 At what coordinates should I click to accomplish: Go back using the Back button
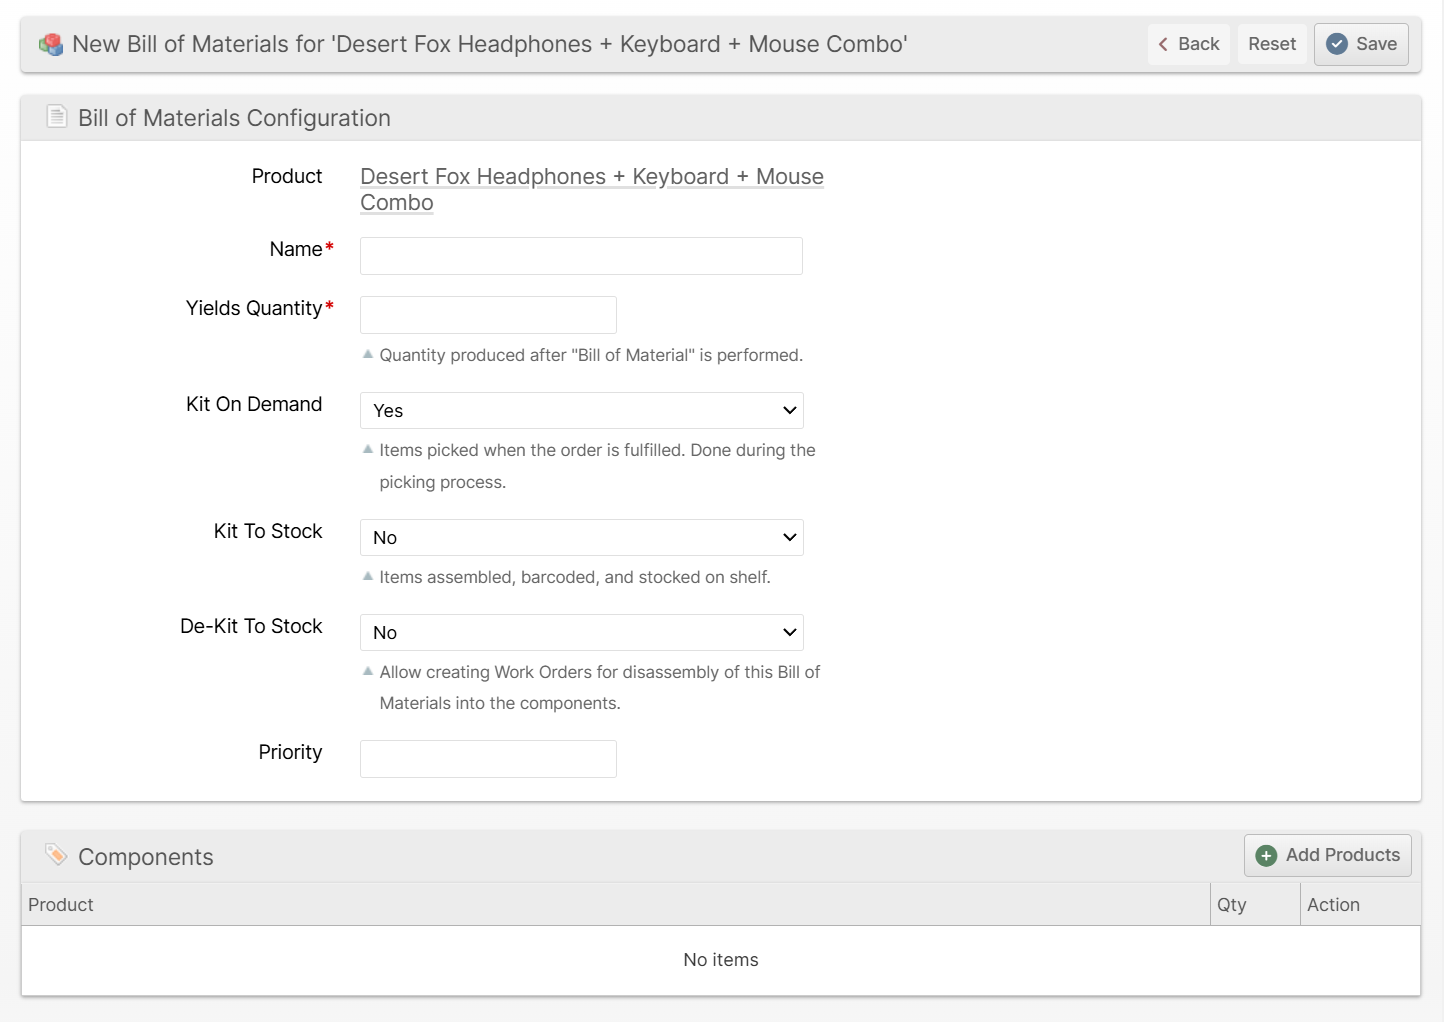point(1188,44)
